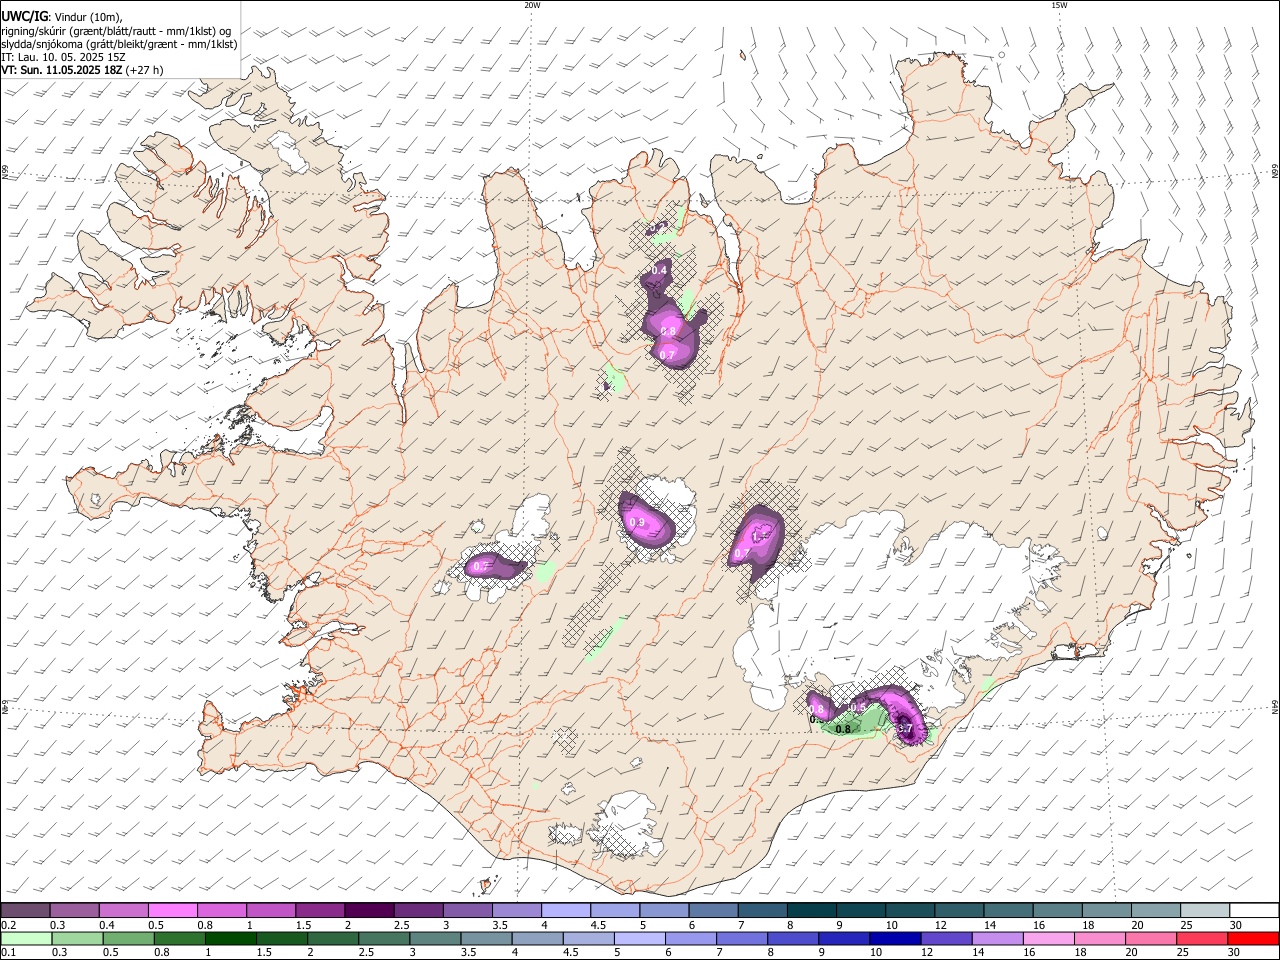Click the 'slydda/snjókoma' legend description line
Screen dimensions: 1280x960
click(x=120, y=44)
